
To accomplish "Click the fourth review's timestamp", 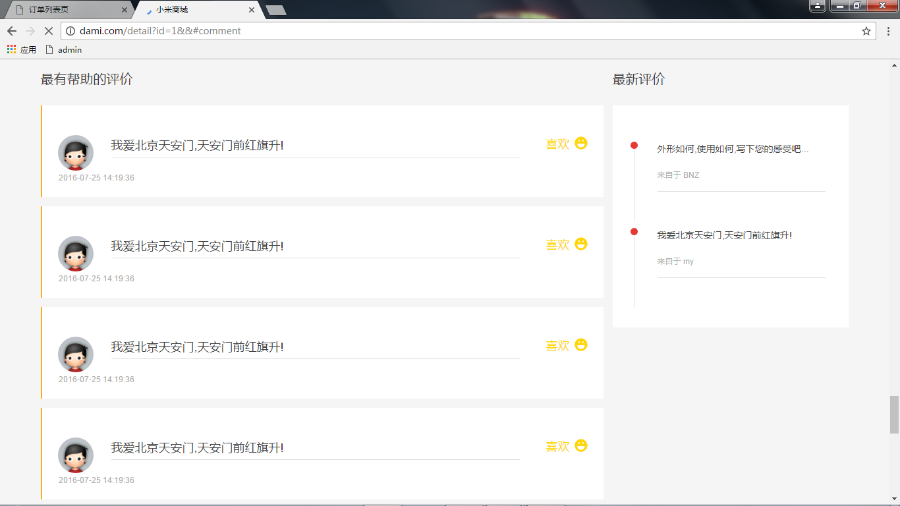I will [x=96, y=480].
